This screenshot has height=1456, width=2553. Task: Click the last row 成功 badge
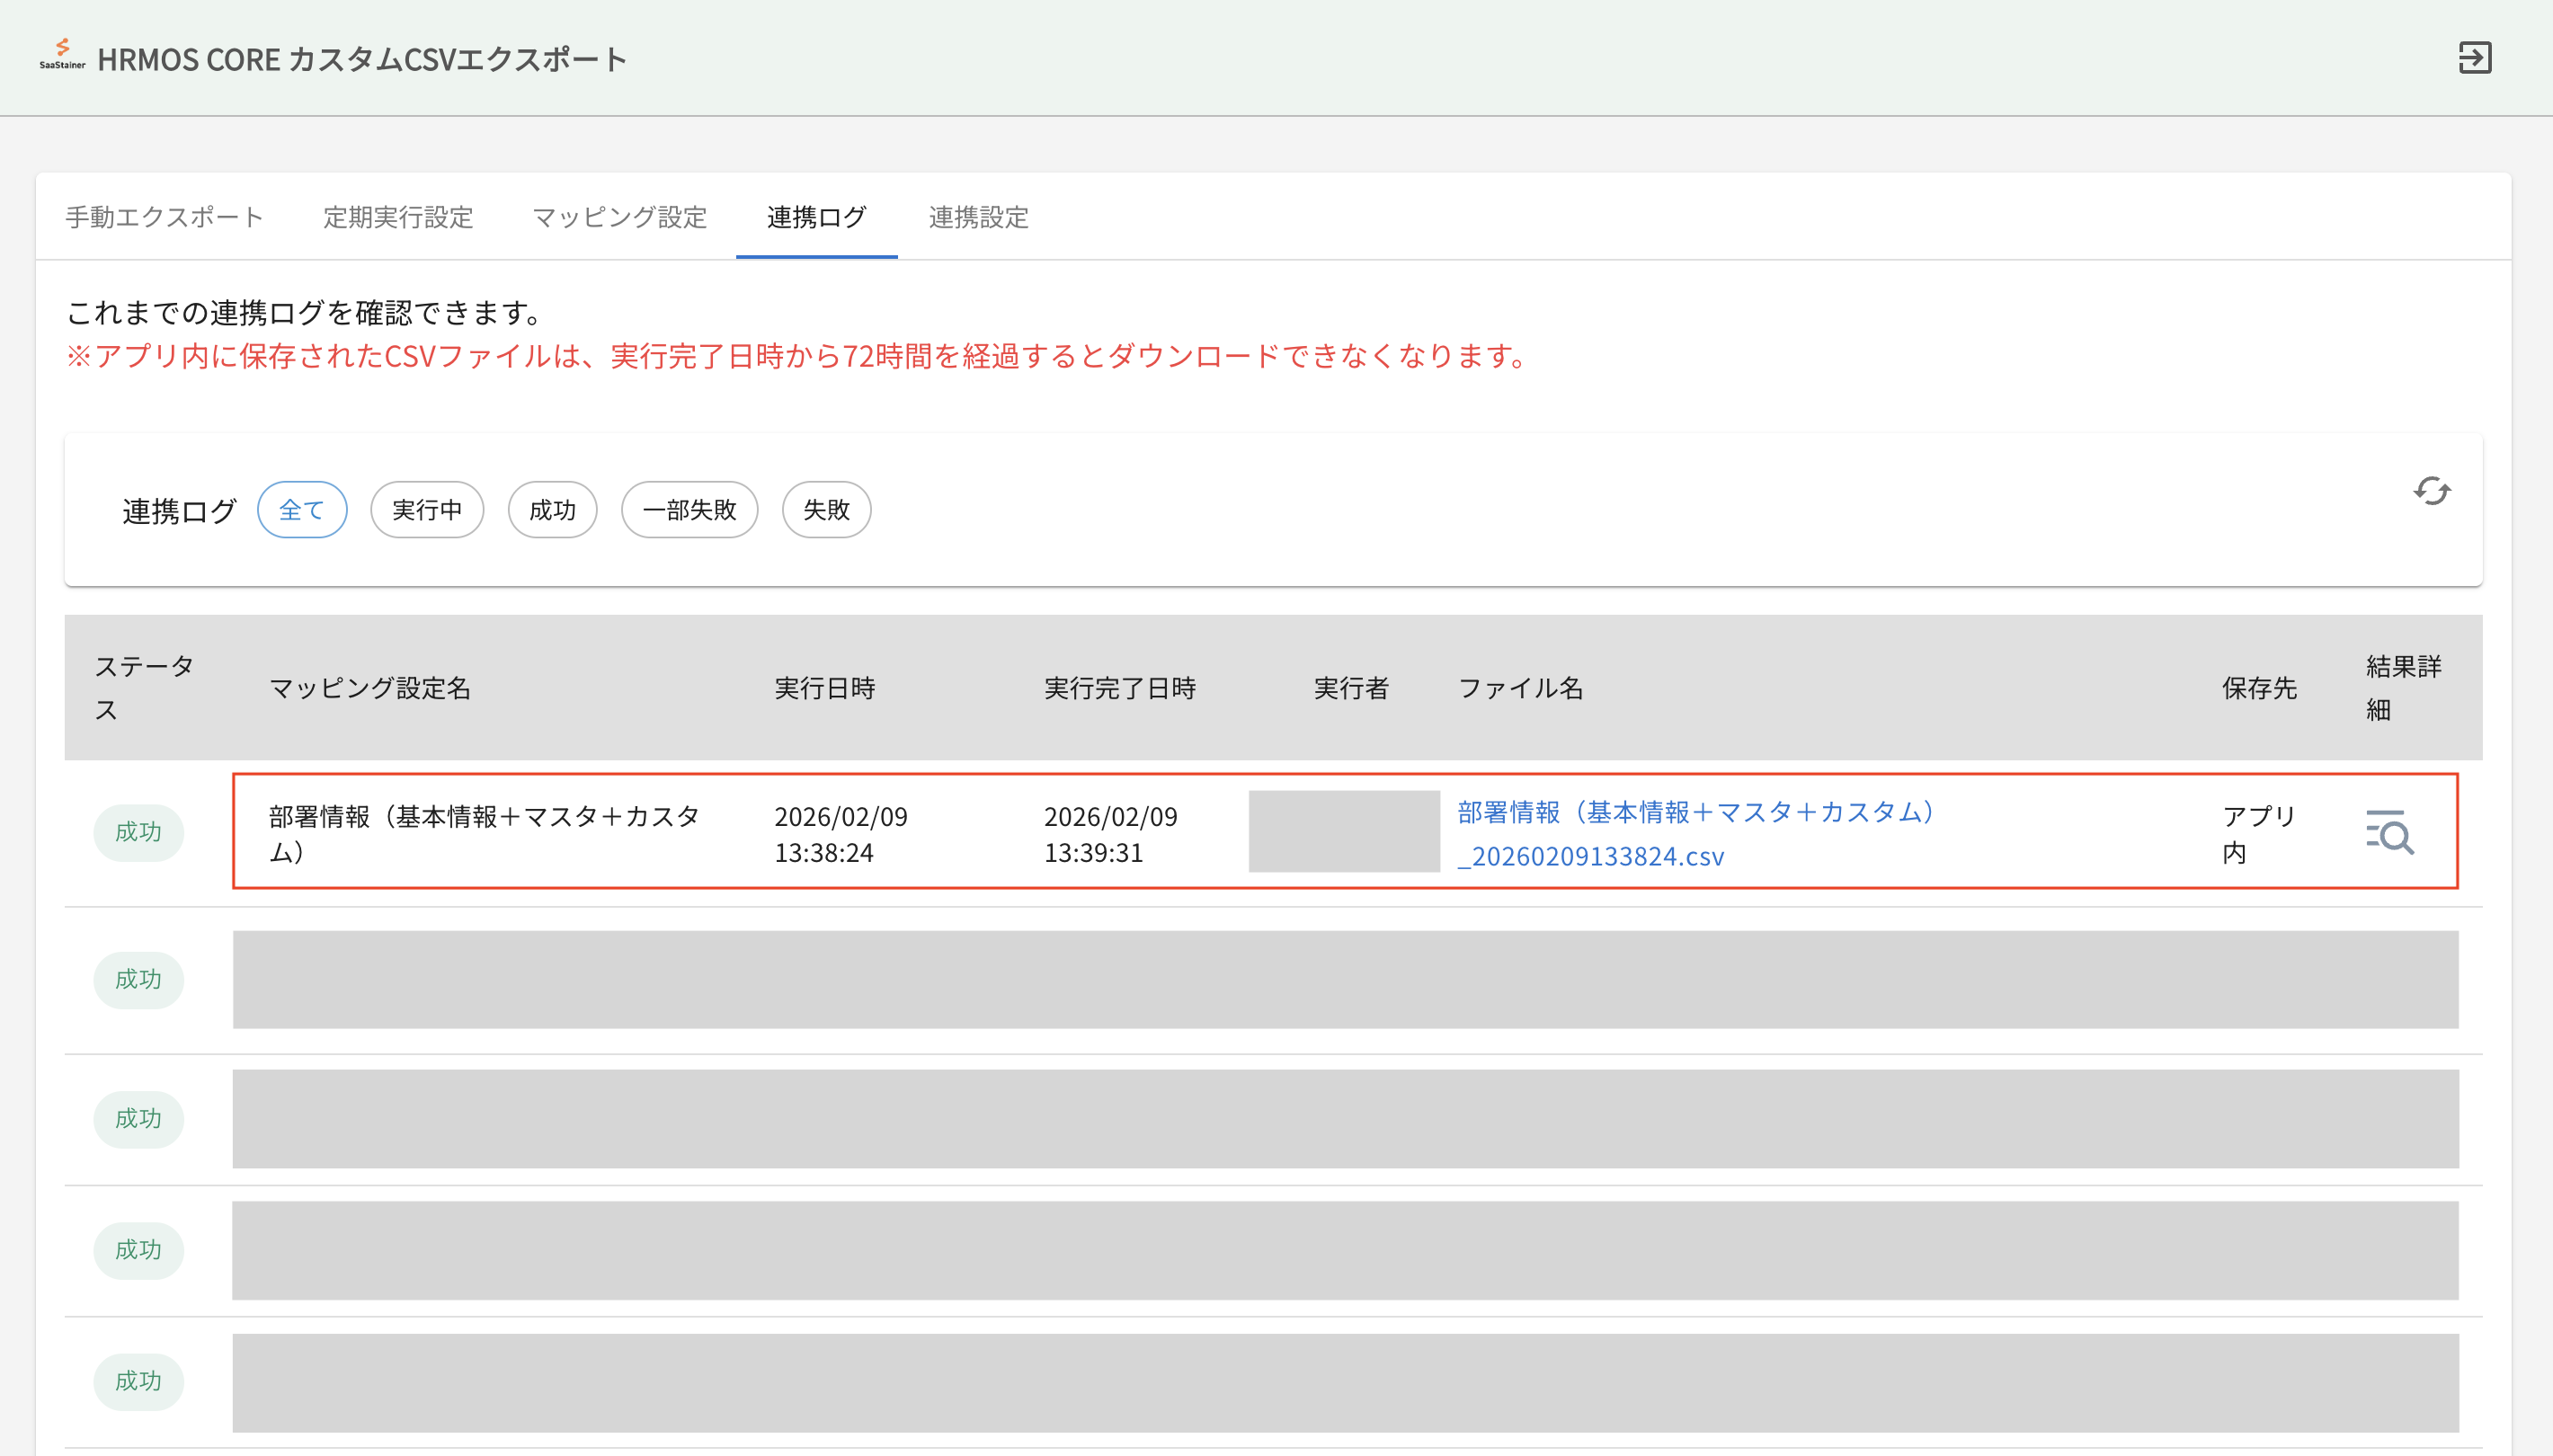pyautogui.click(x=138, y=1381)
